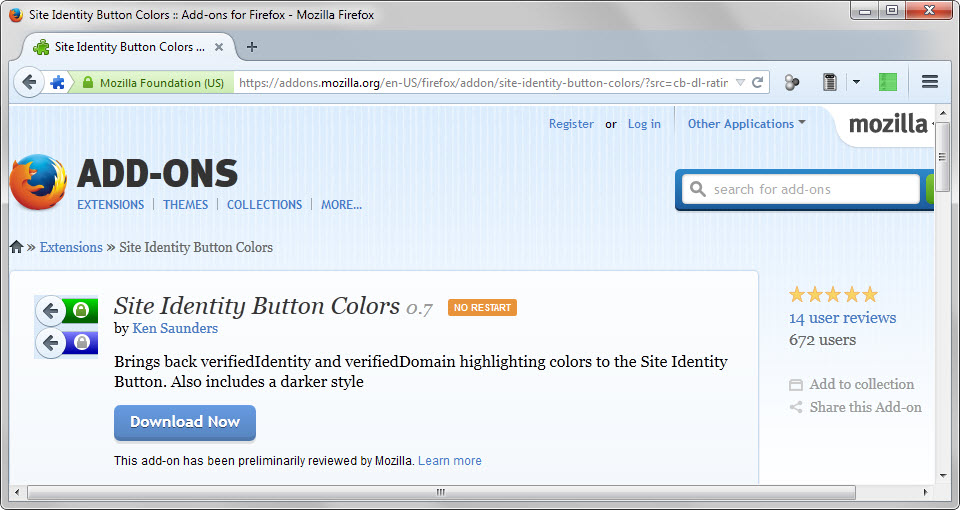The image size is (960, 510).
Task: Click the add-on title Site Identity Button Colors
Action: pos(257,306)
